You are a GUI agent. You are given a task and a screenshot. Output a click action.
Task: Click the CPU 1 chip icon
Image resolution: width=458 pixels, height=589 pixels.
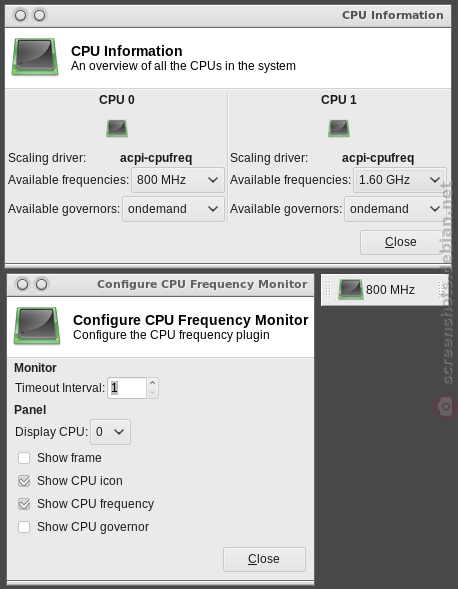tap(339, 128)
